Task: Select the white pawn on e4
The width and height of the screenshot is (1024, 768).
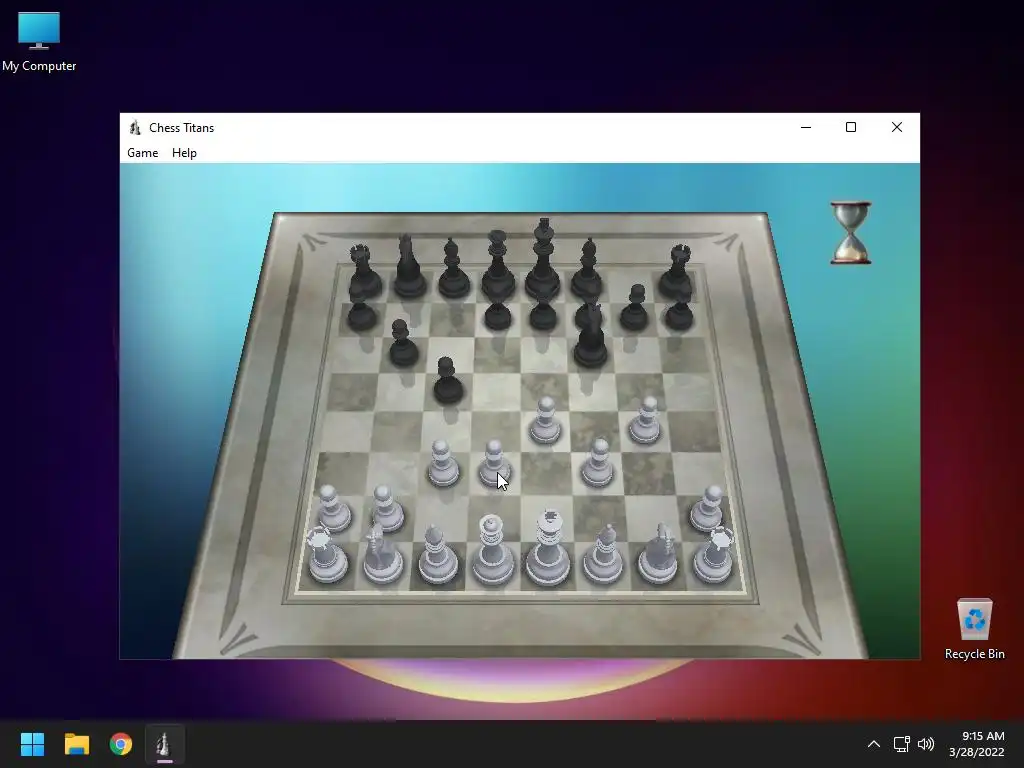Action: (545, 421)
